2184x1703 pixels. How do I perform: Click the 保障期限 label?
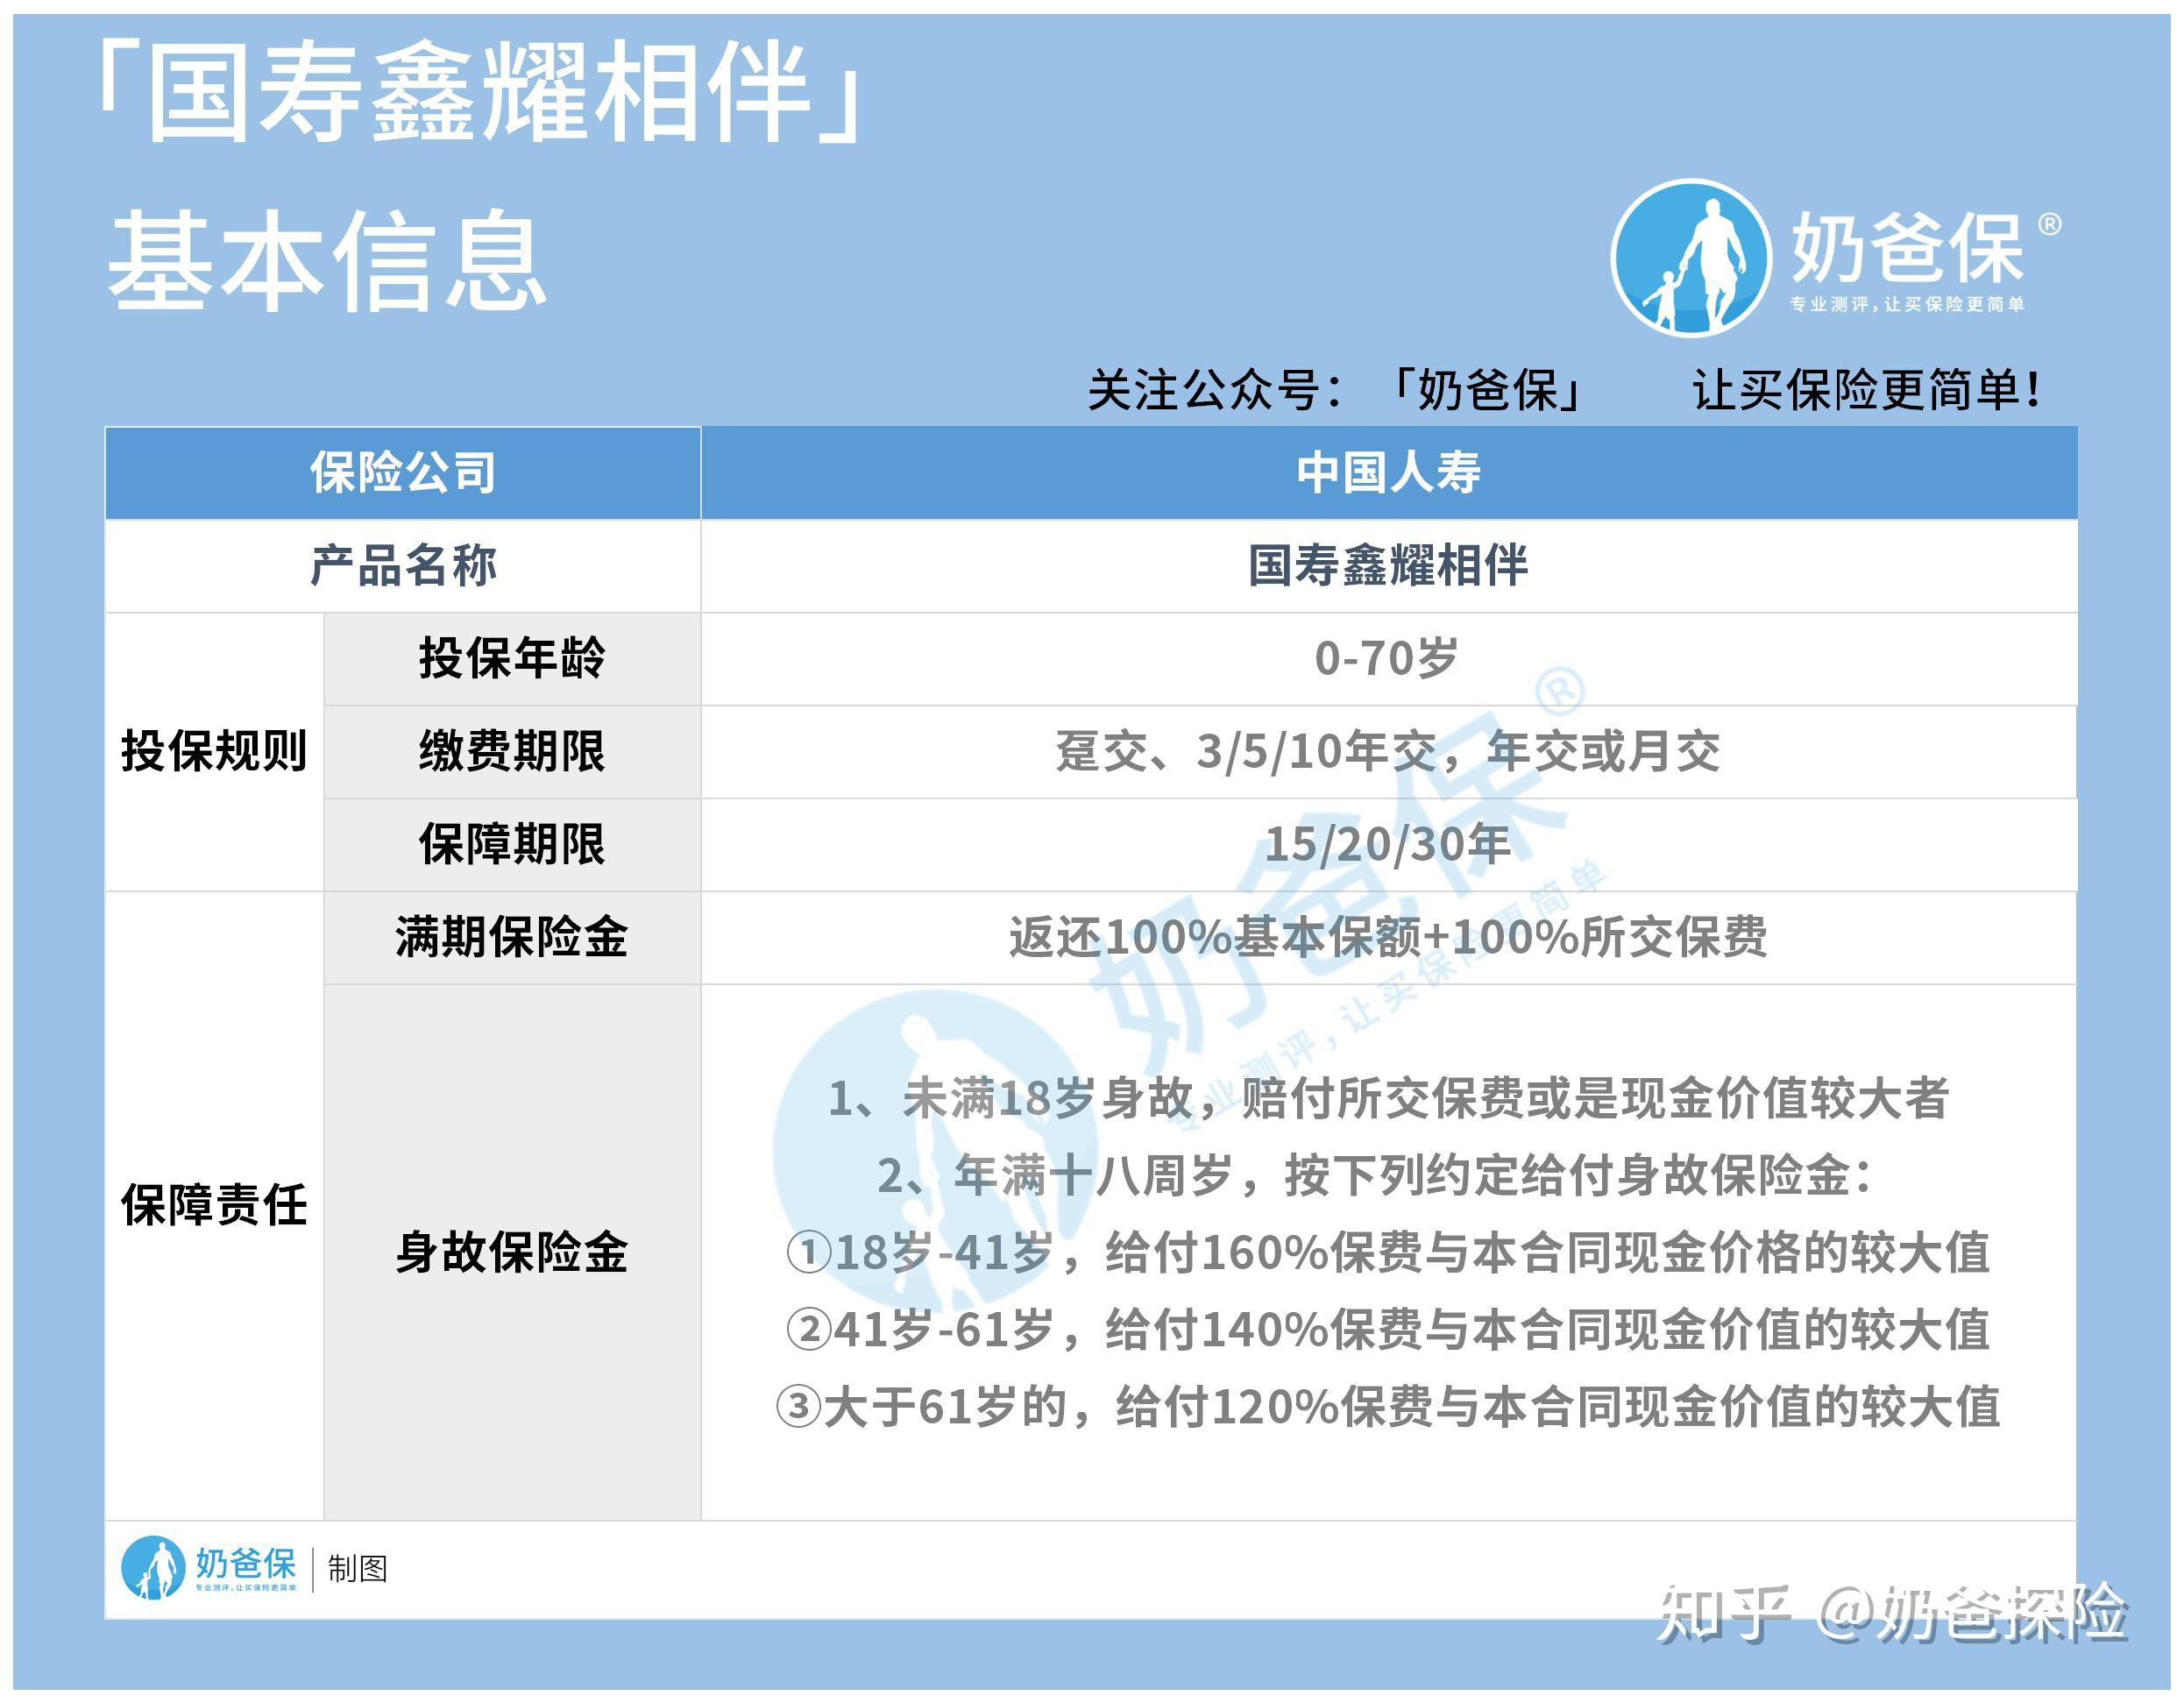pos(512,844)
